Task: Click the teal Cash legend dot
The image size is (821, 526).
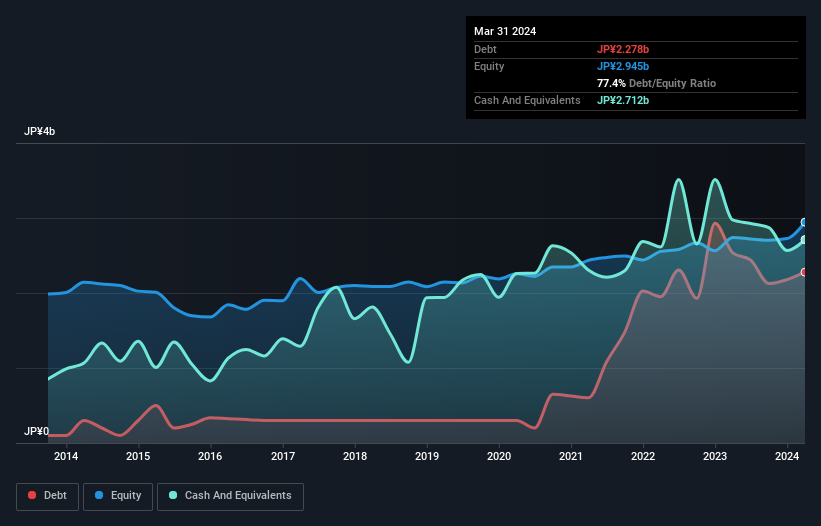Action: point(173,495)
